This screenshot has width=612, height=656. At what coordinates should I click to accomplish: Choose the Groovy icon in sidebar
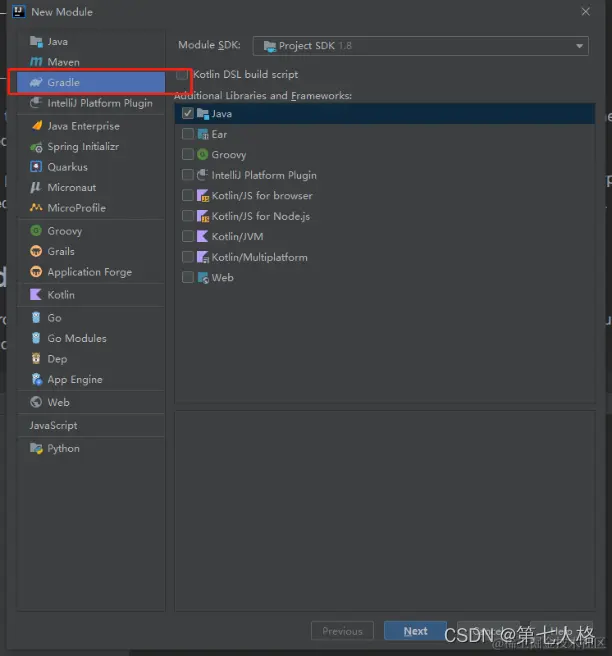[36, 231]
